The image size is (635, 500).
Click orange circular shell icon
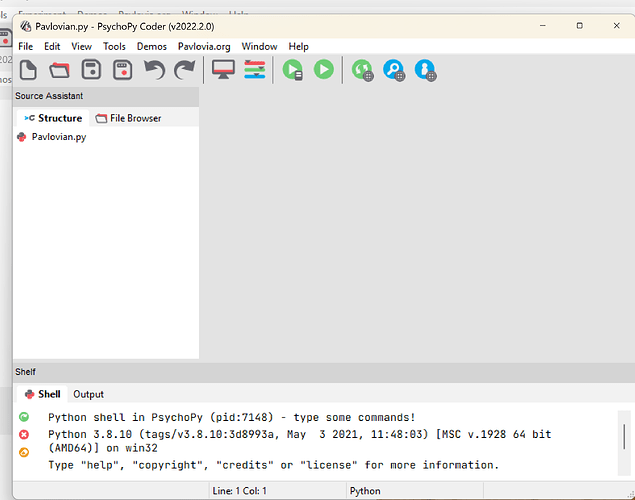click(24, 452)
